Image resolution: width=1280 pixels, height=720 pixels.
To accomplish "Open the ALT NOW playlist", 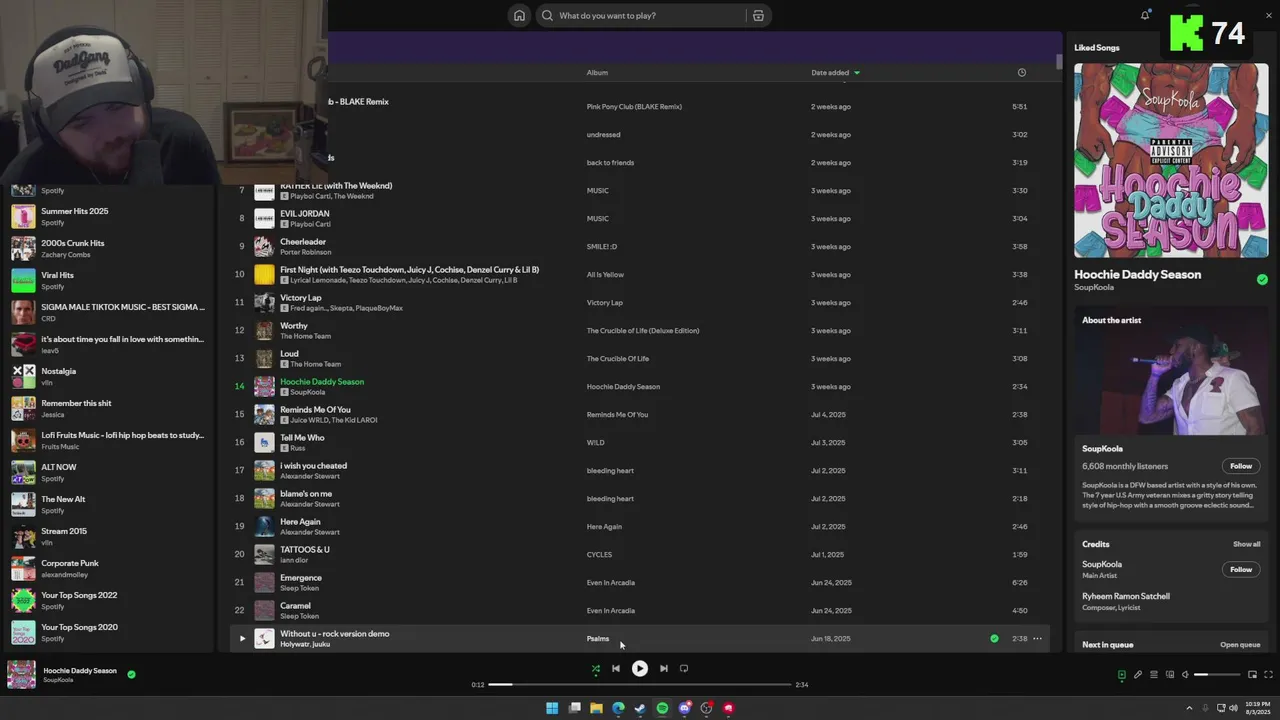I will pyautogui.click(x=108, y=472).
